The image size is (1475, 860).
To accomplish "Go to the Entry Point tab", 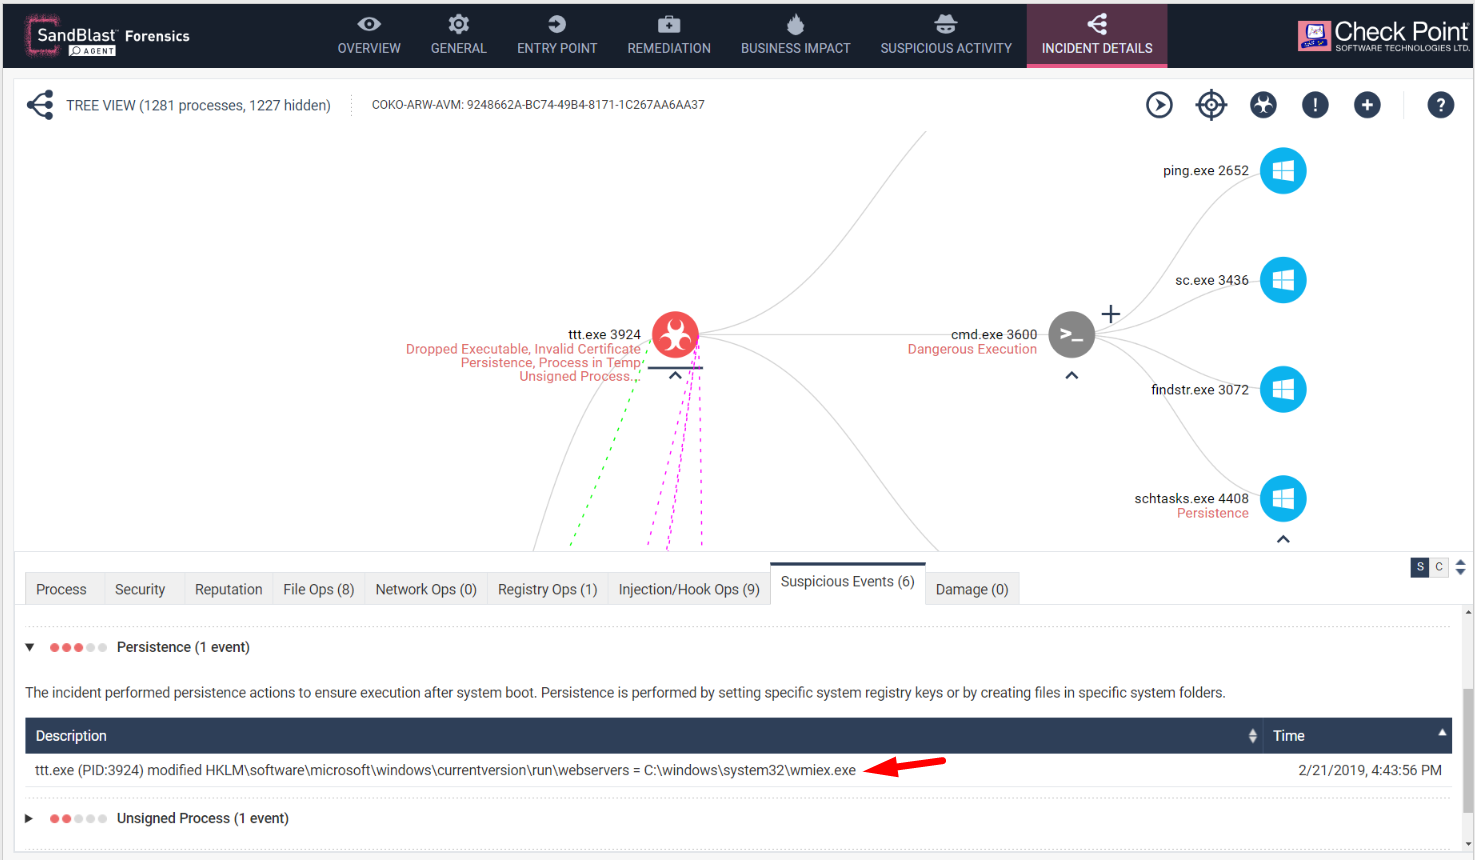I will [557, 35].
